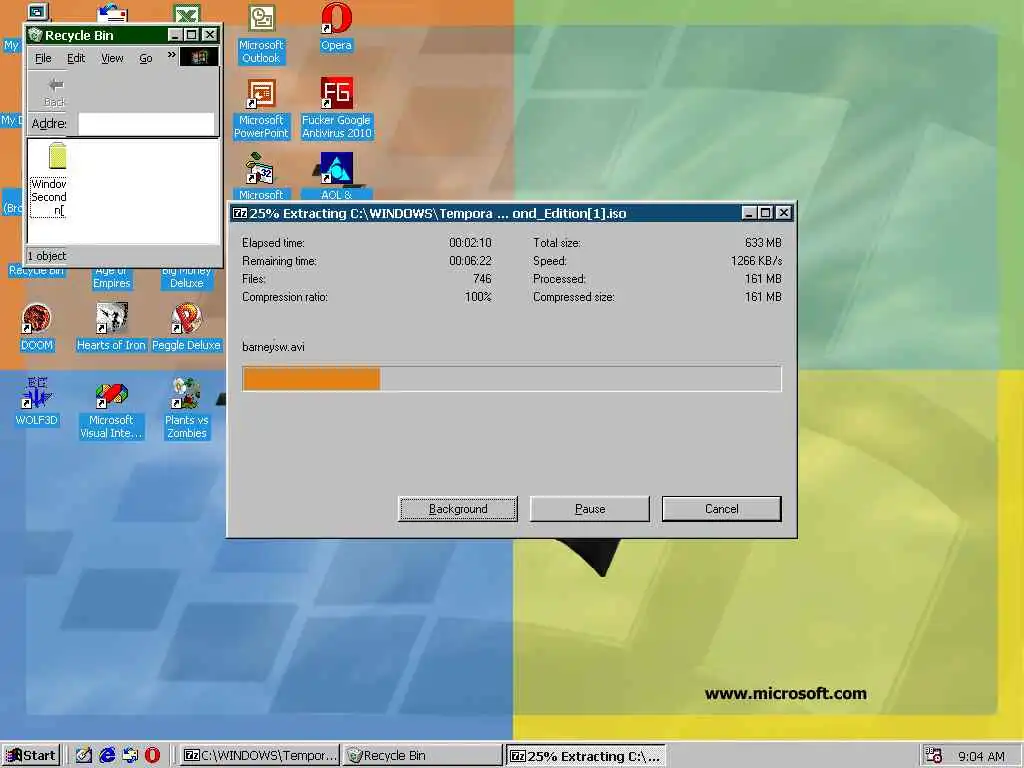Click the 9:04 AM clock in the tray
Screen dimensions: 1024x768
(x=982, y=756)
